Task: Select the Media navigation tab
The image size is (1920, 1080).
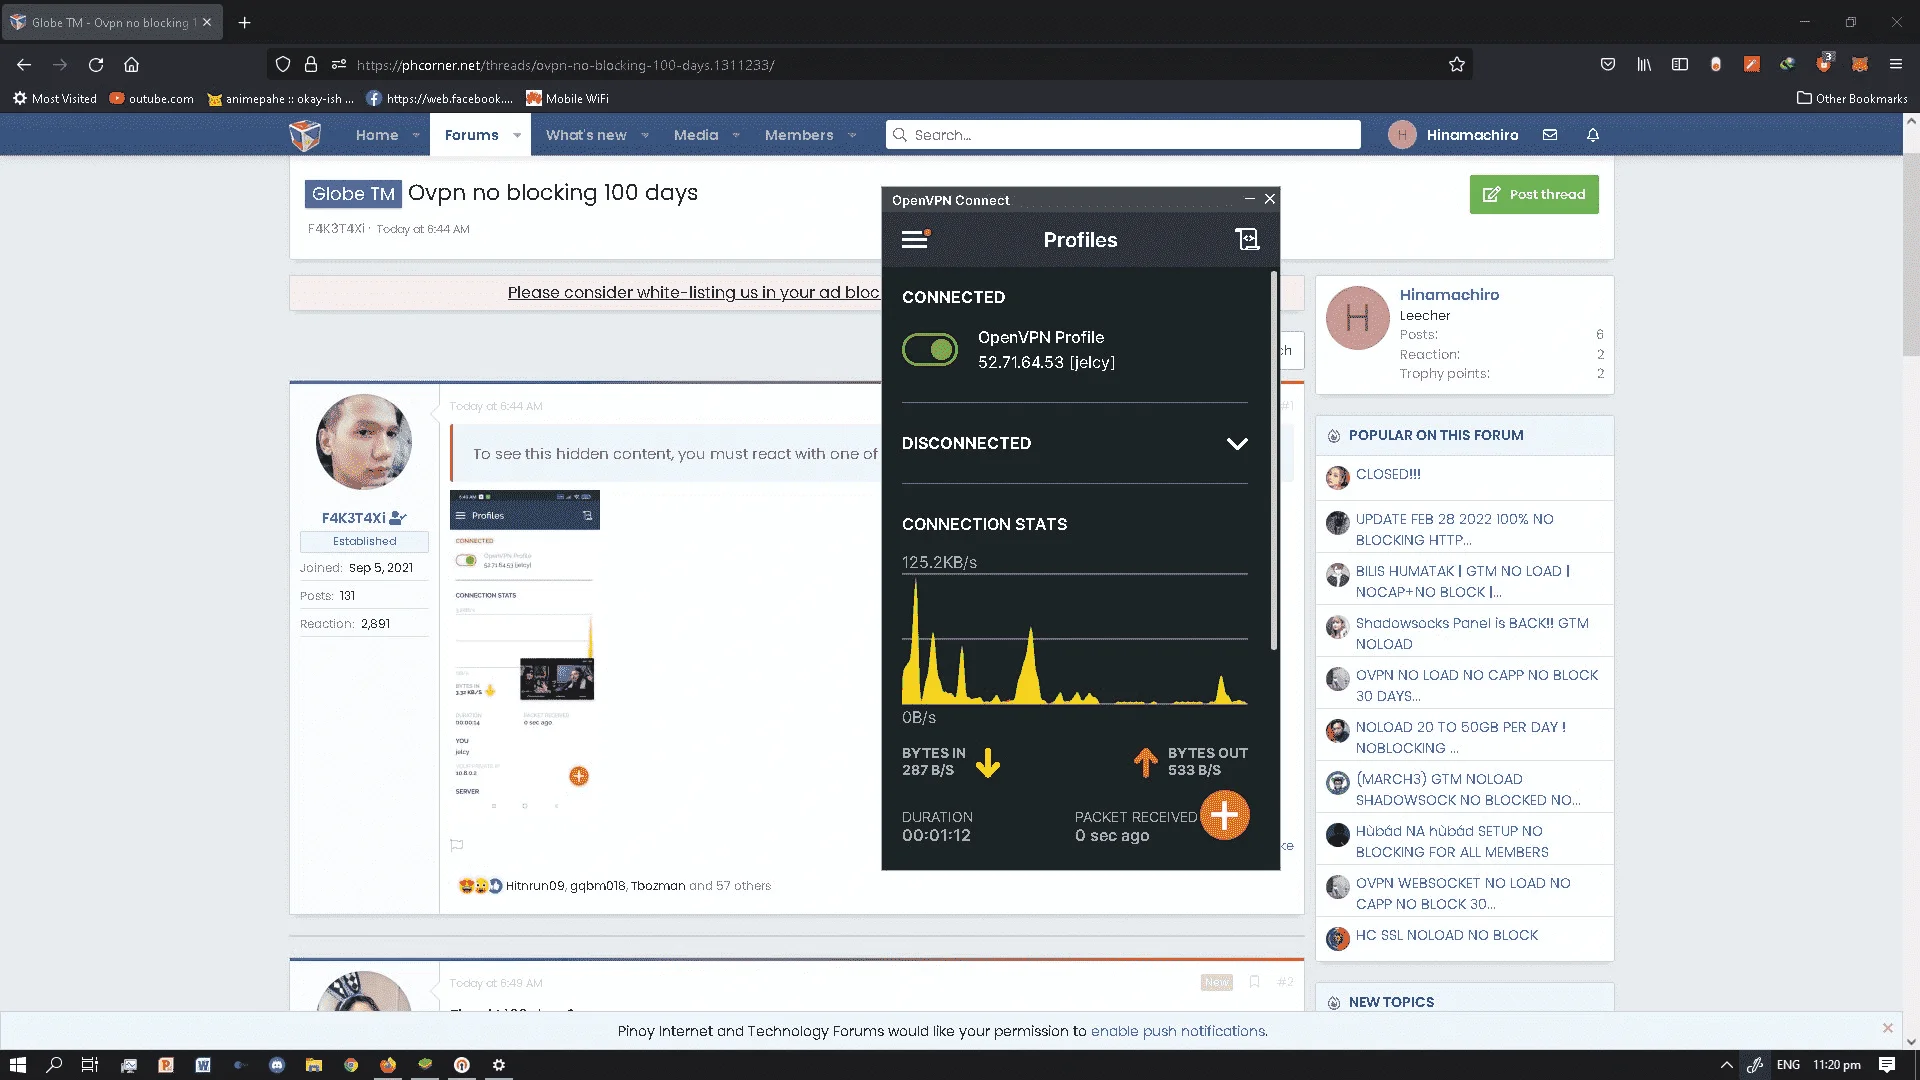Action: [x=696, y=135]
